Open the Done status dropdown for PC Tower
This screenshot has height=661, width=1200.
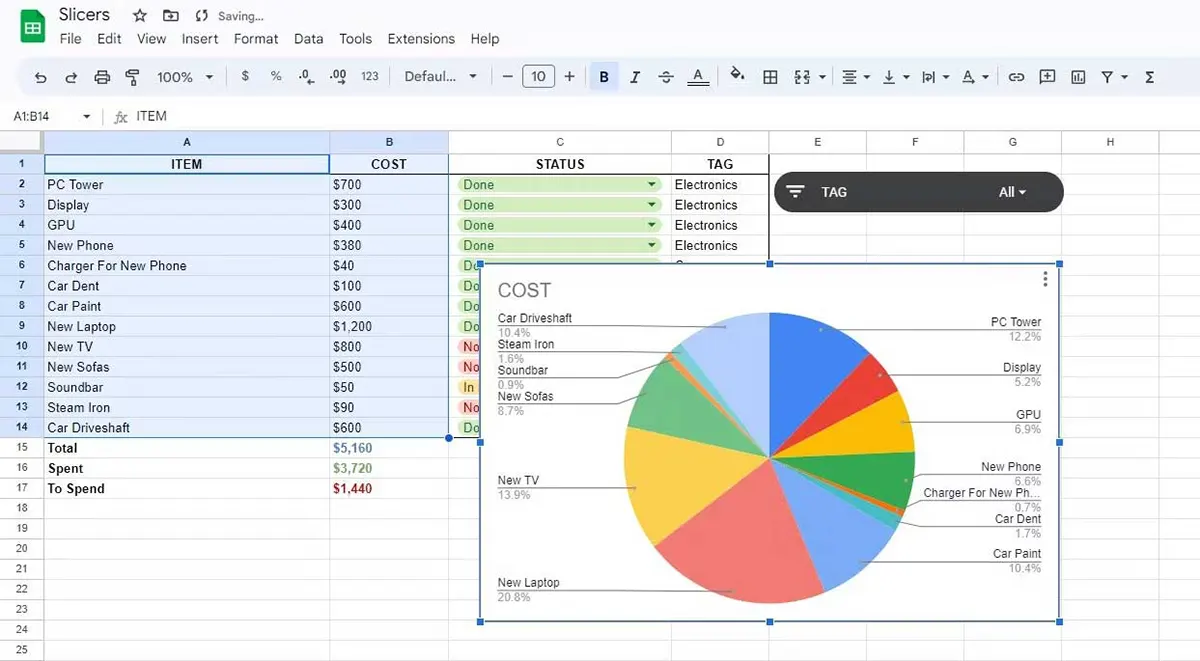651,184
